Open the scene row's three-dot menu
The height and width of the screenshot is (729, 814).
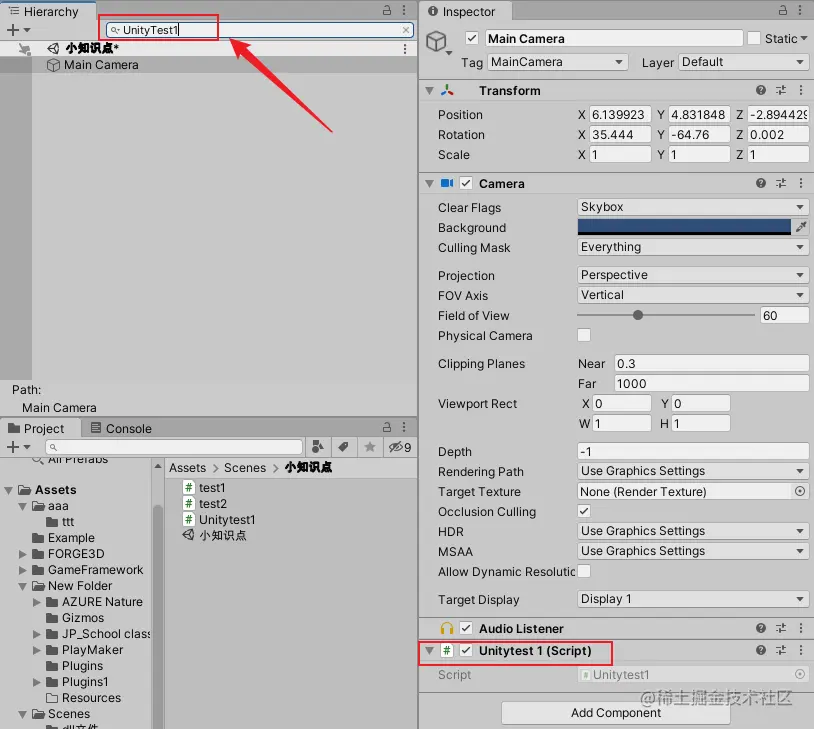pyautogui.click(x=405, y=49)
